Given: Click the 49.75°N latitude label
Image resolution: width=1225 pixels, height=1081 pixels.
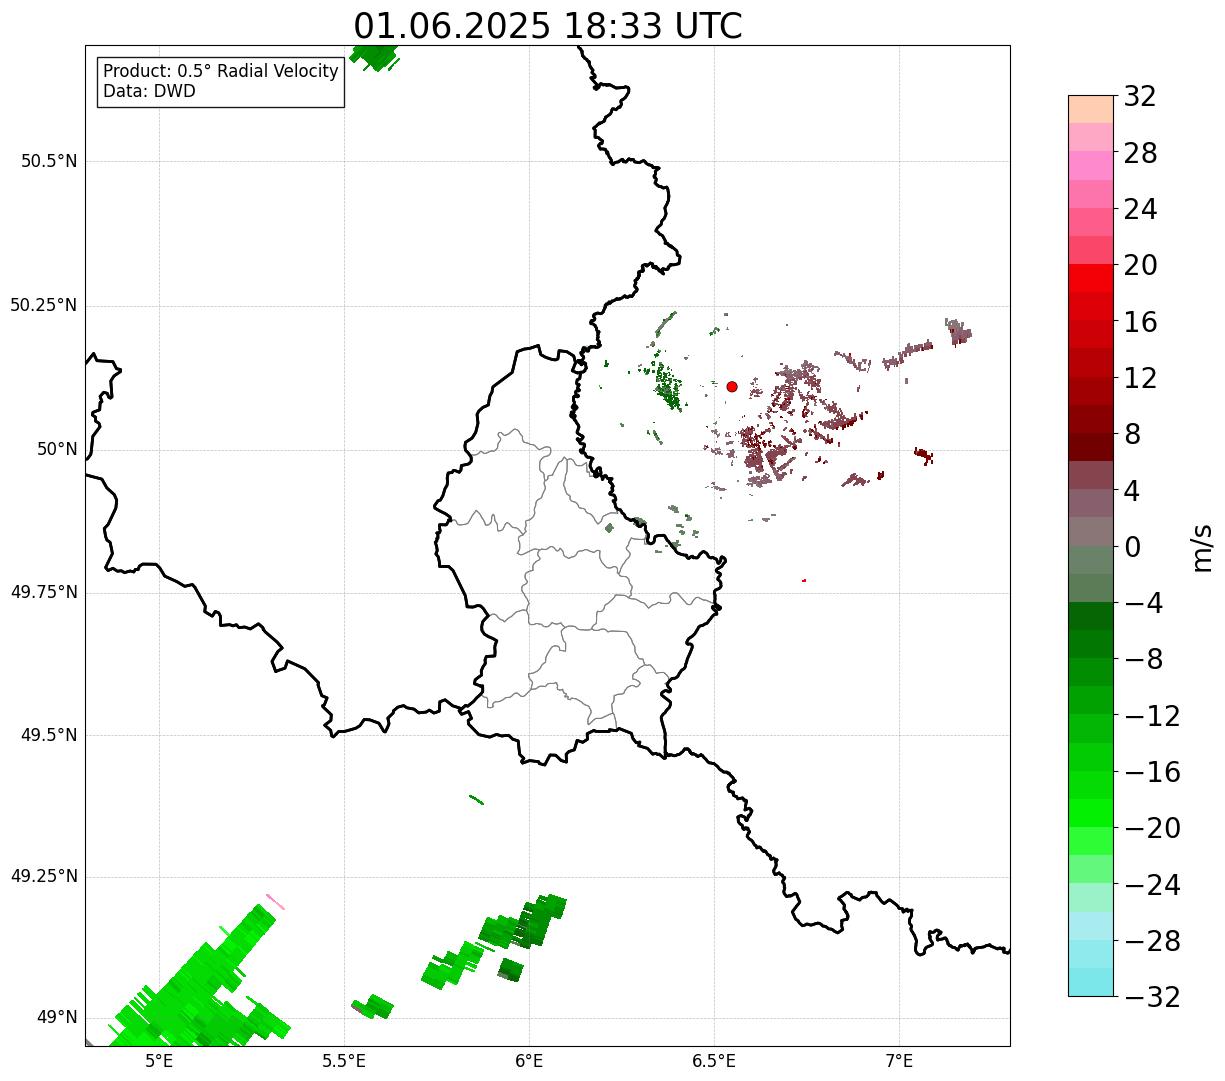Looking at the screenshot, I should (x=44, y=592).
